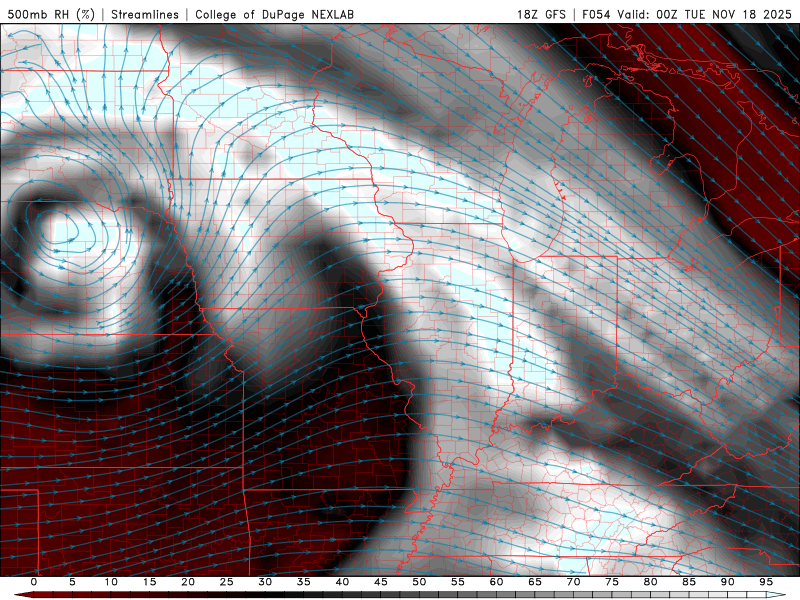800x600 pixels.
Task: Click the '50' legend value
Action: point(419,582)
